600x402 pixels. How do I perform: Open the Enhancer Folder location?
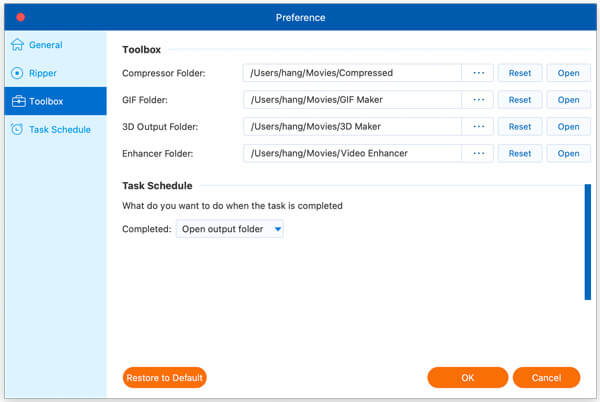tap(568, 154)
